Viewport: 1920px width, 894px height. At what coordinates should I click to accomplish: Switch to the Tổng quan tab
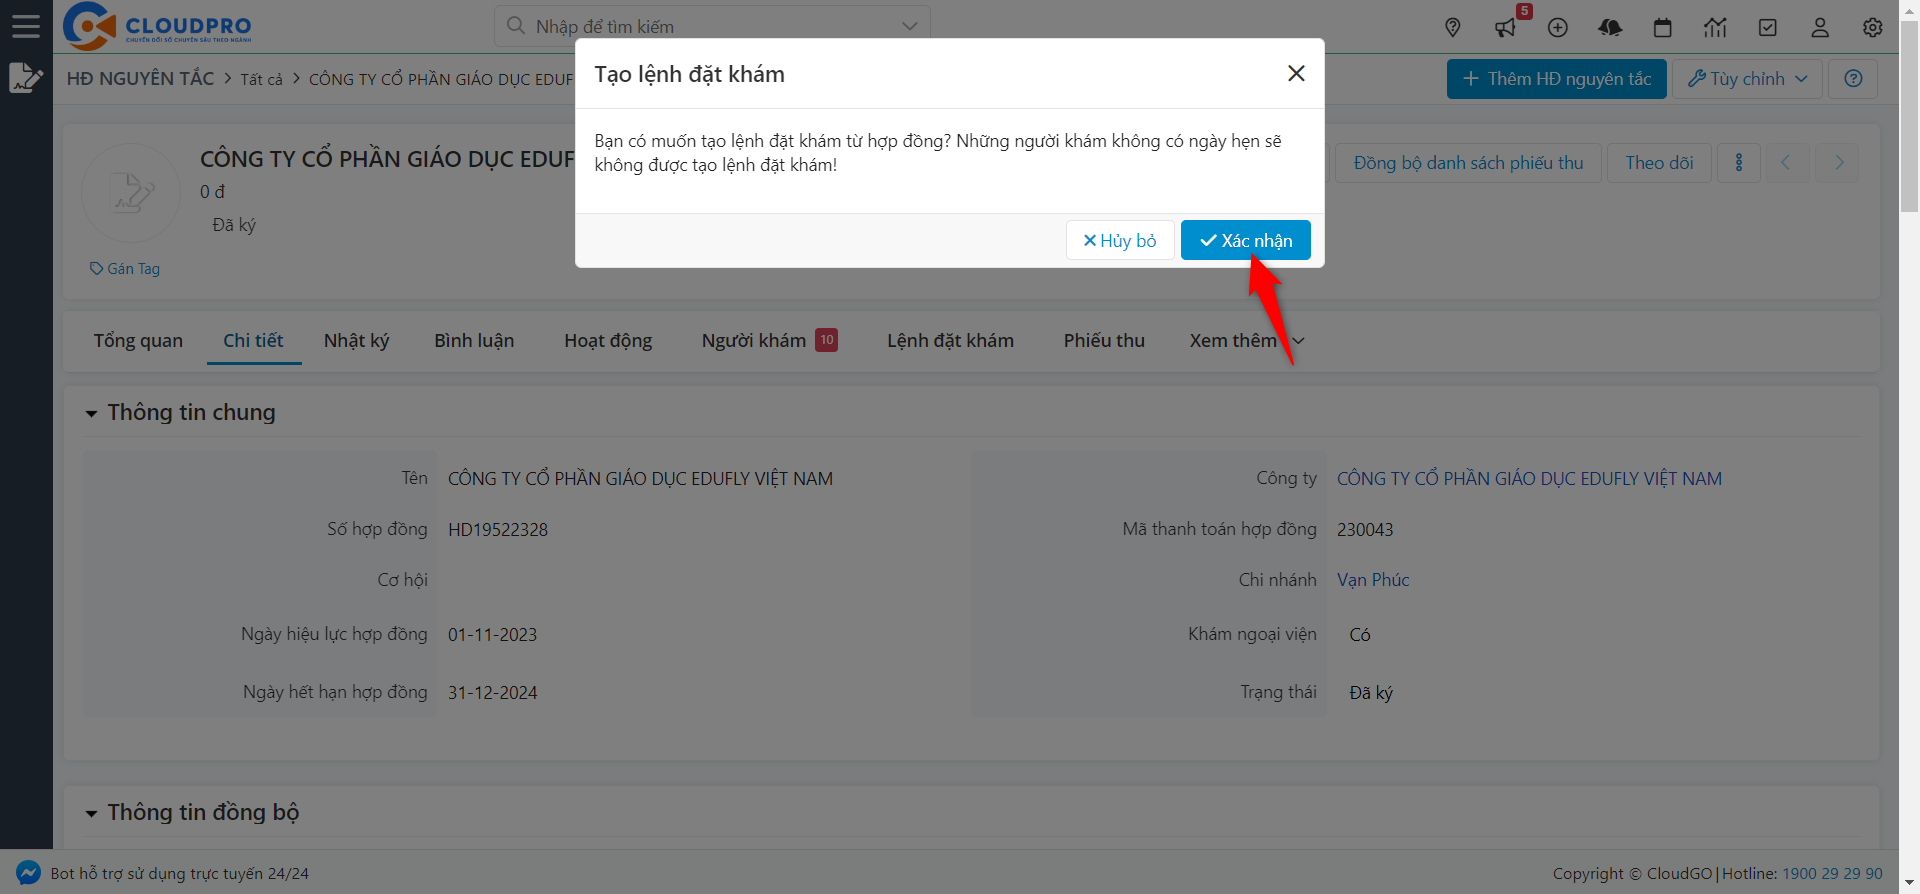(138, 341)
